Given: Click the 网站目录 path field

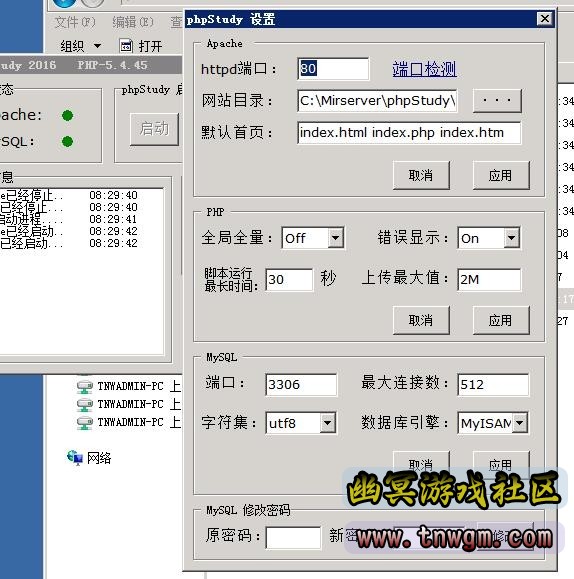Looking at the screenshot, I should tap(377, 100).
